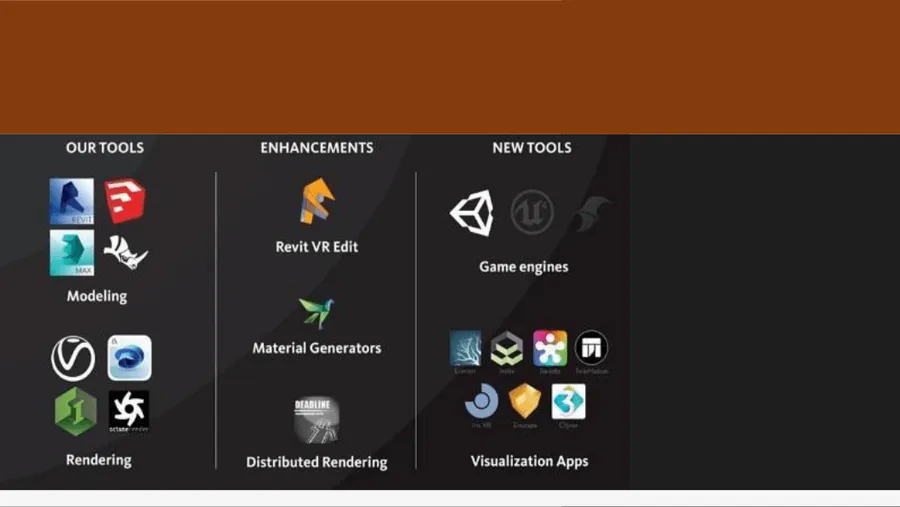The width and height of the screenshot is (900, 507).
Task: Select the Cl3ver app icon
Action: coord(568,401)
